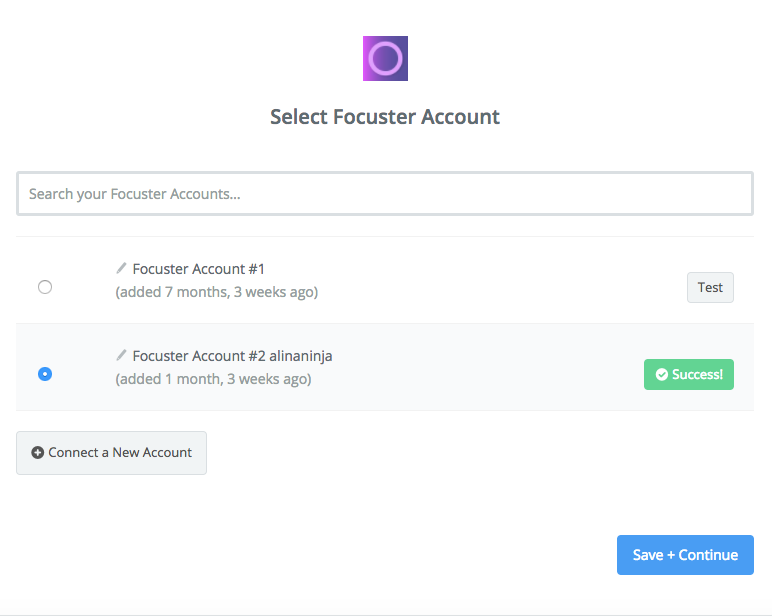The width and height of the screenshot is (772, 616).
Task: Test the Focuster Account #1 connection
Action: [710, 287]
